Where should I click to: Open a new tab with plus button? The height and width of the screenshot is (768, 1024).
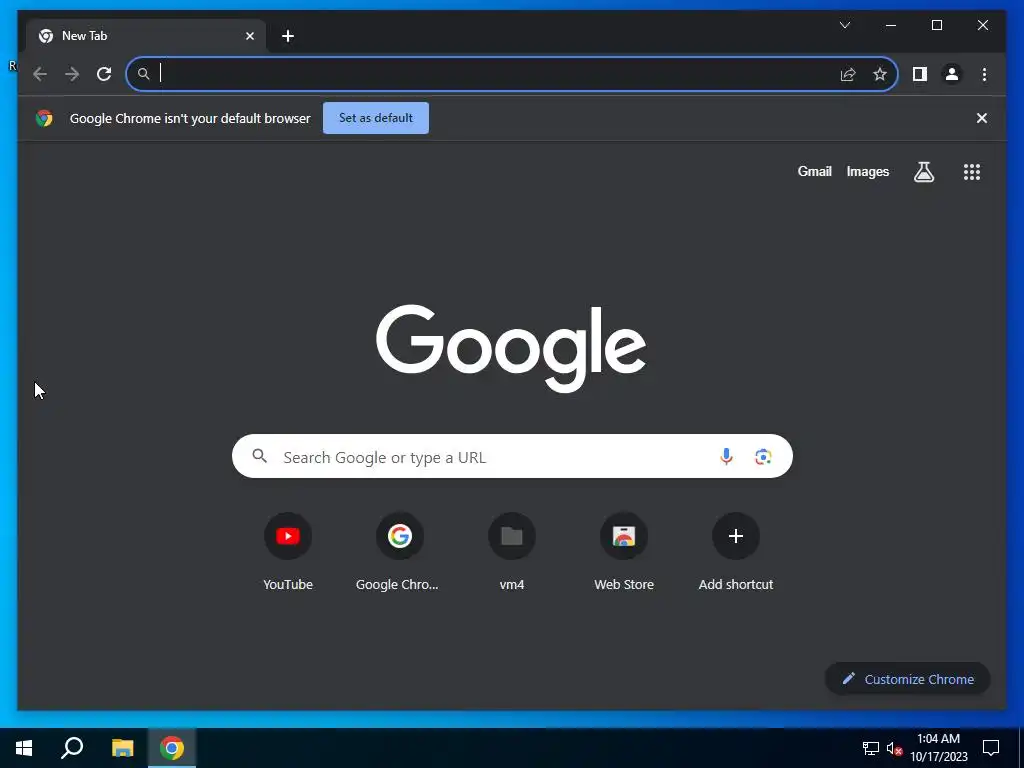coord(288,36)
